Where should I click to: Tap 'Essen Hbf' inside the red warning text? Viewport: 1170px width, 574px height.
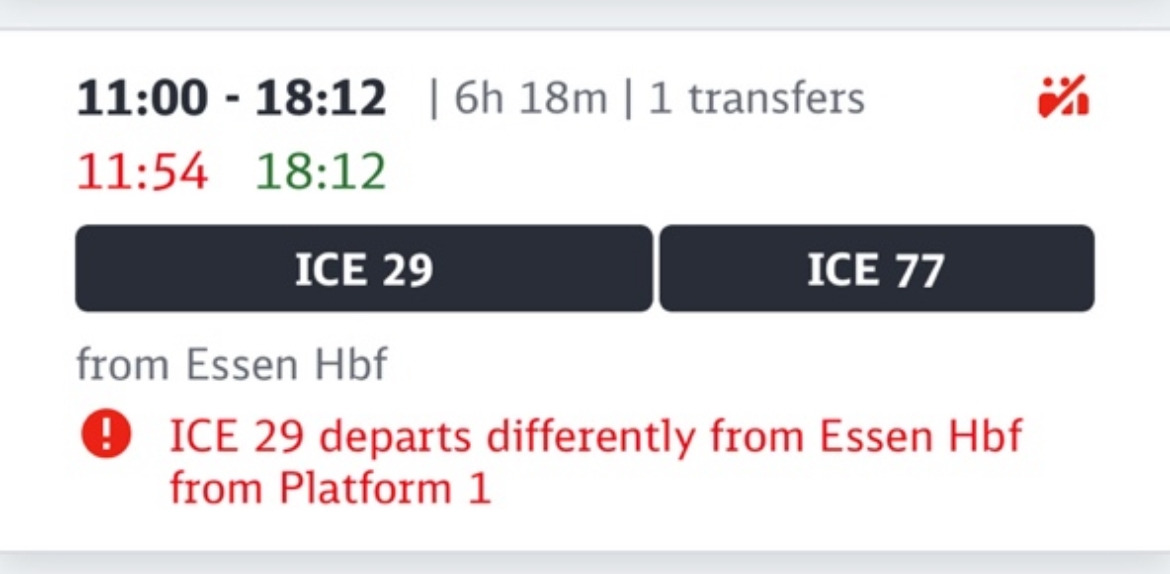(920, 438)
